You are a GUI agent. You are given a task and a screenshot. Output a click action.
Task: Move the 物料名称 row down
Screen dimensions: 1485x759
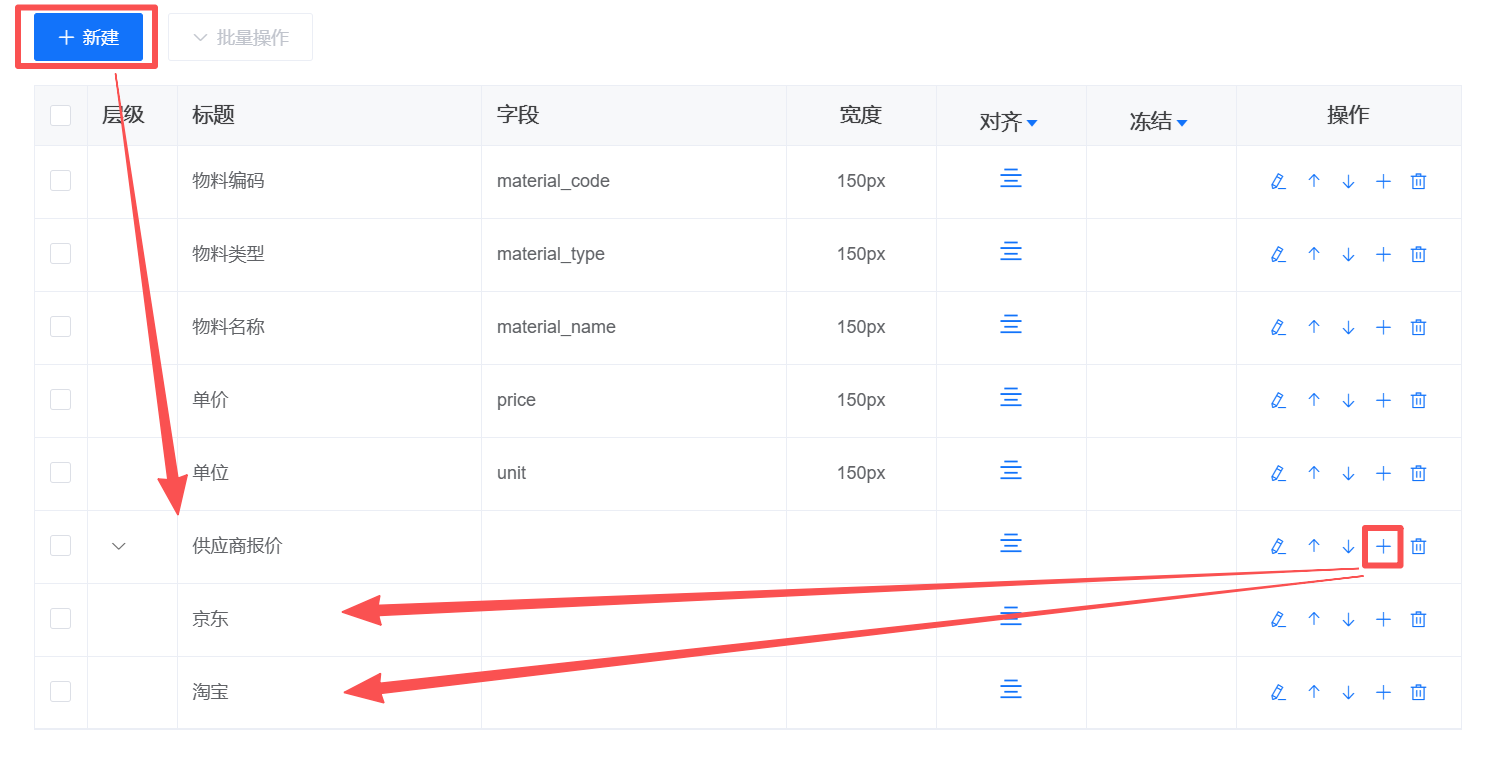(1348, 327)
